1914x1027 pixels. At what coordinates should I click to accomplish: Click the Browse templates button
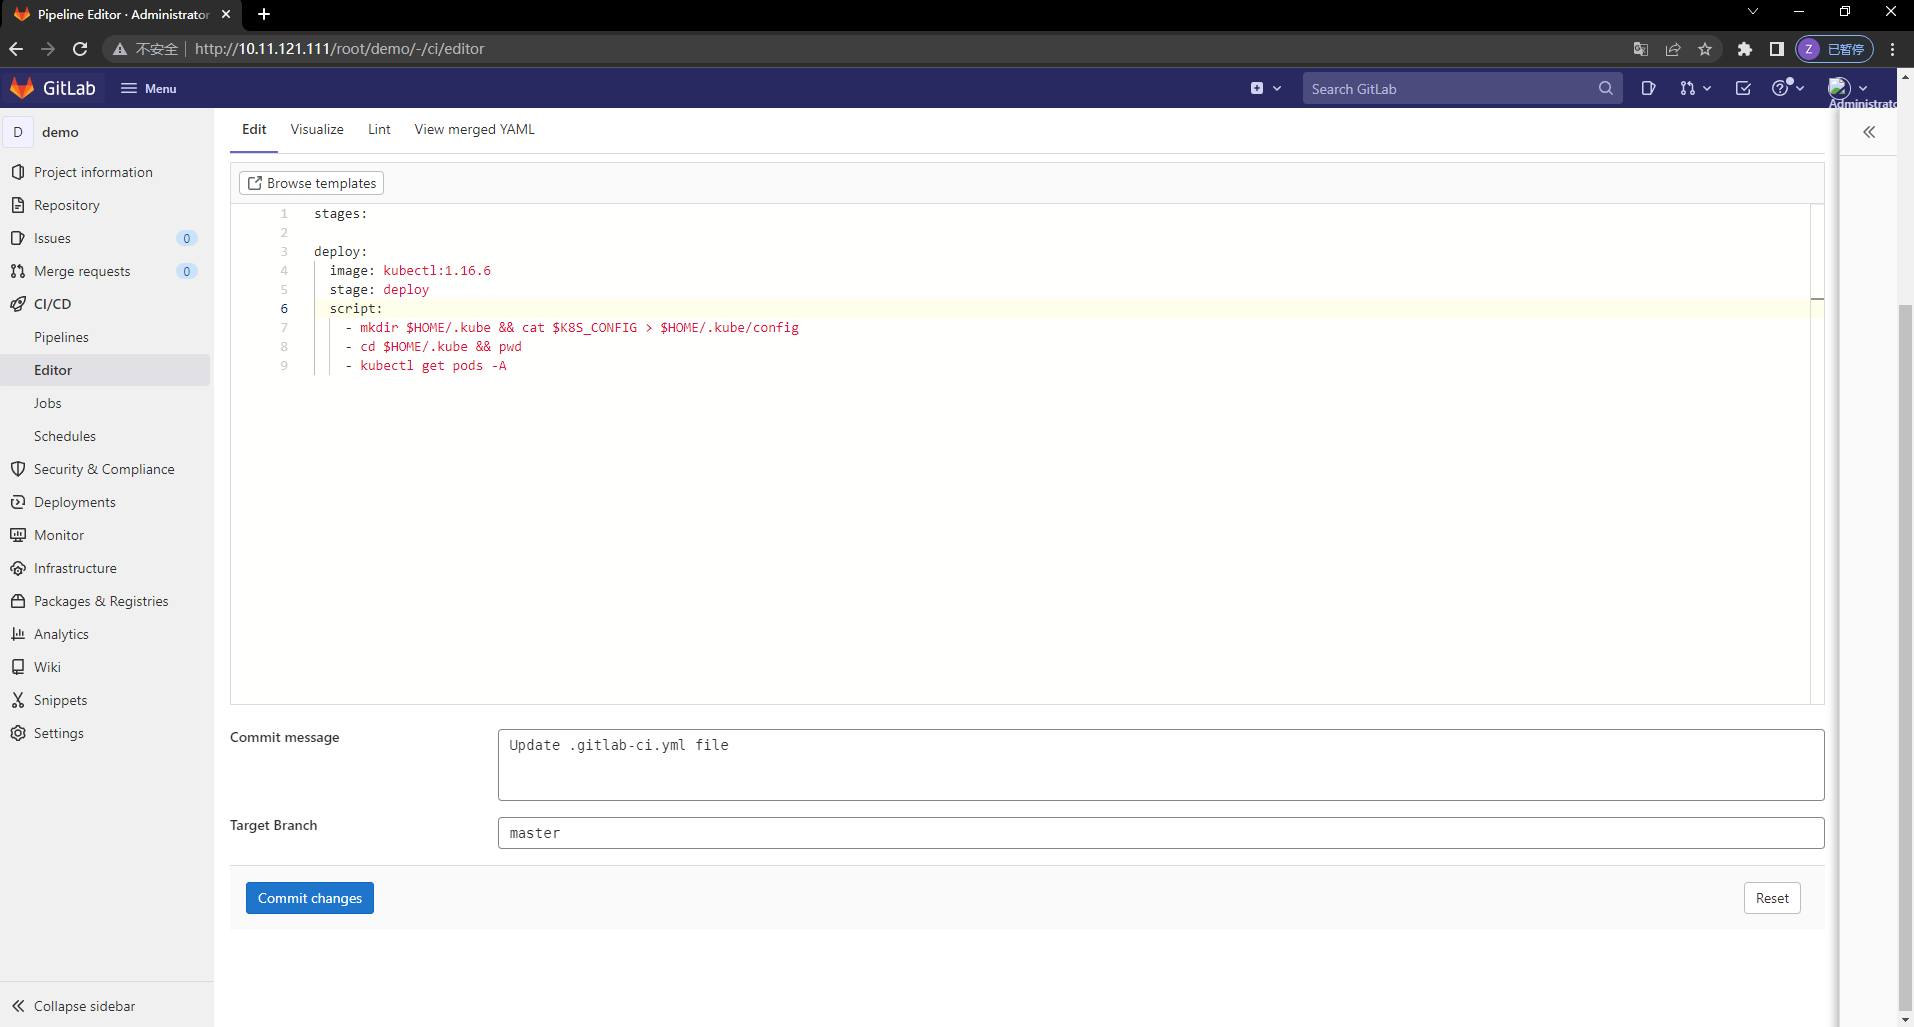[311, 183]
